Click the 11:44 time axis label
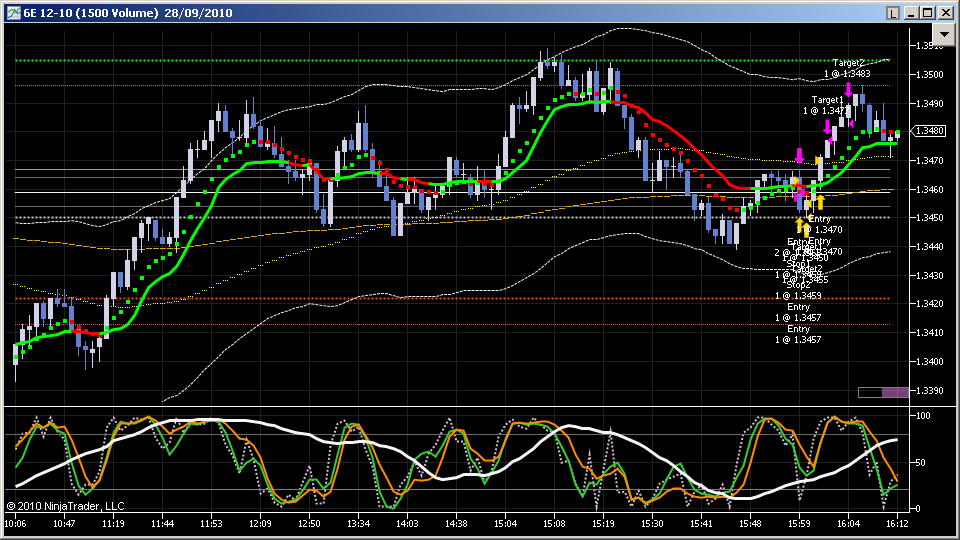 coord(162,523)
